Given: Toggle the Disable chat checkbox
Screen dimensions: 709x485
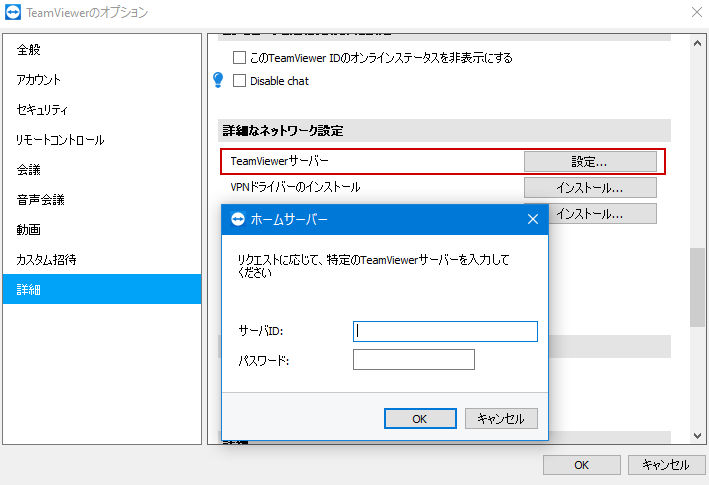Looking at the screenshot, I should click(239, 81).
